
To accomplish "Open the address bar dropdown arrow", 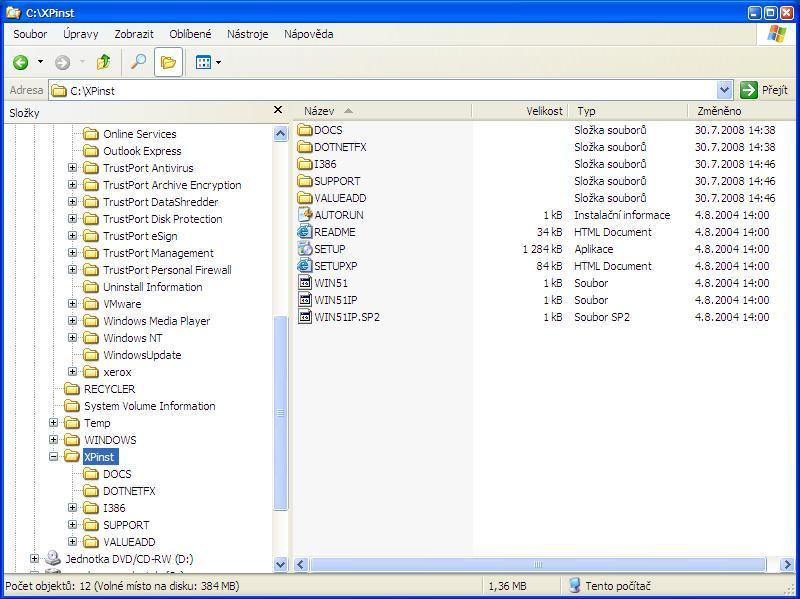I will tap(724, 90).
